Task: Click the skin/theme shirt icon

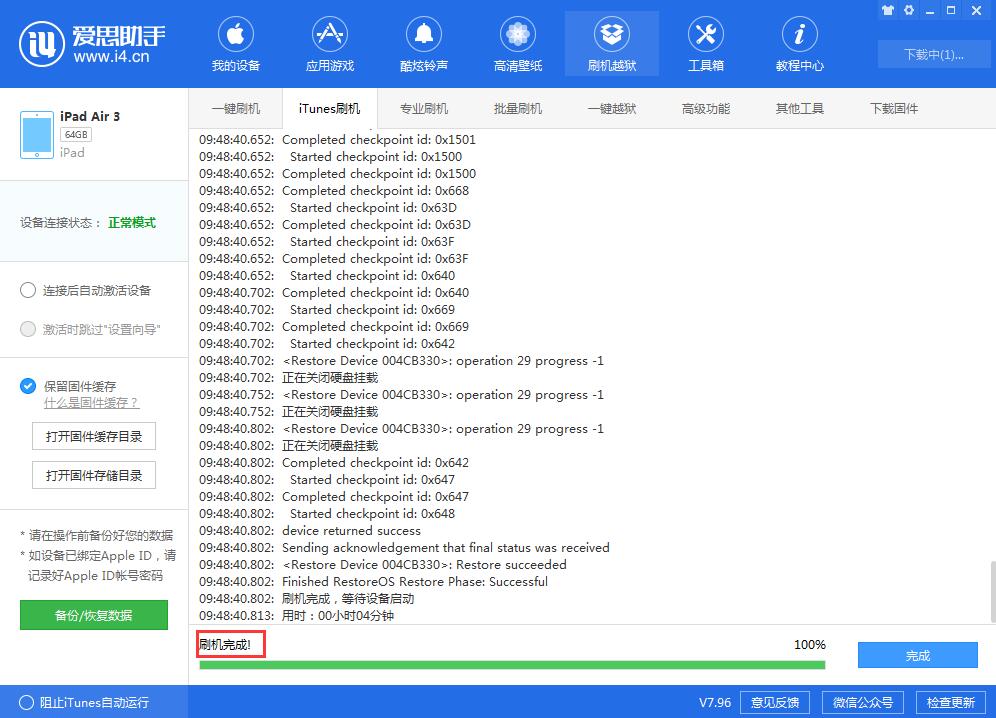Action: 887,10
